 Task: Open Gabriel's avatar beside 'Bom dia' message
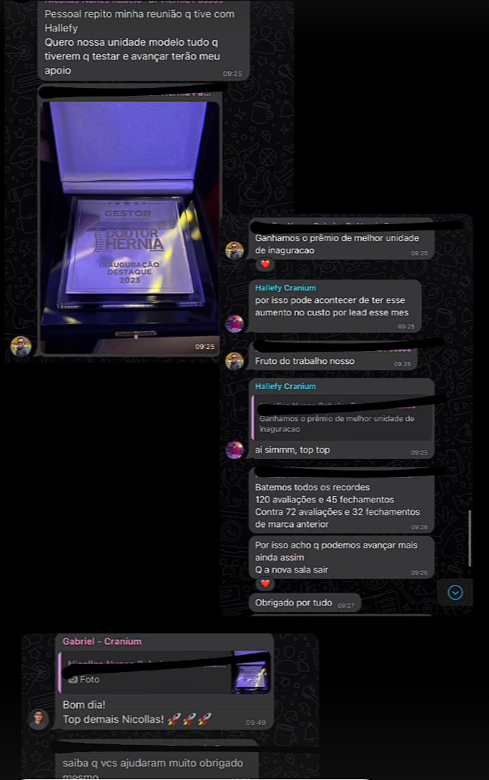[x=38, y=719]
